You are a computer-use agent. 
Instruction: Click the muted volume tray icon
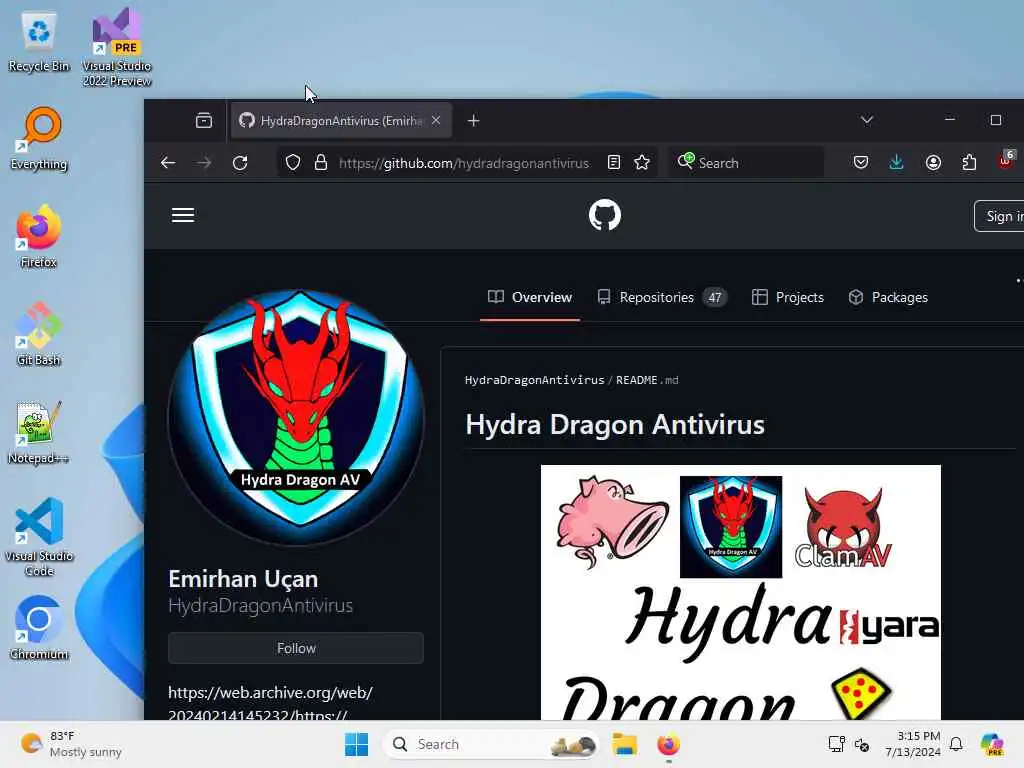pos(862,744)
